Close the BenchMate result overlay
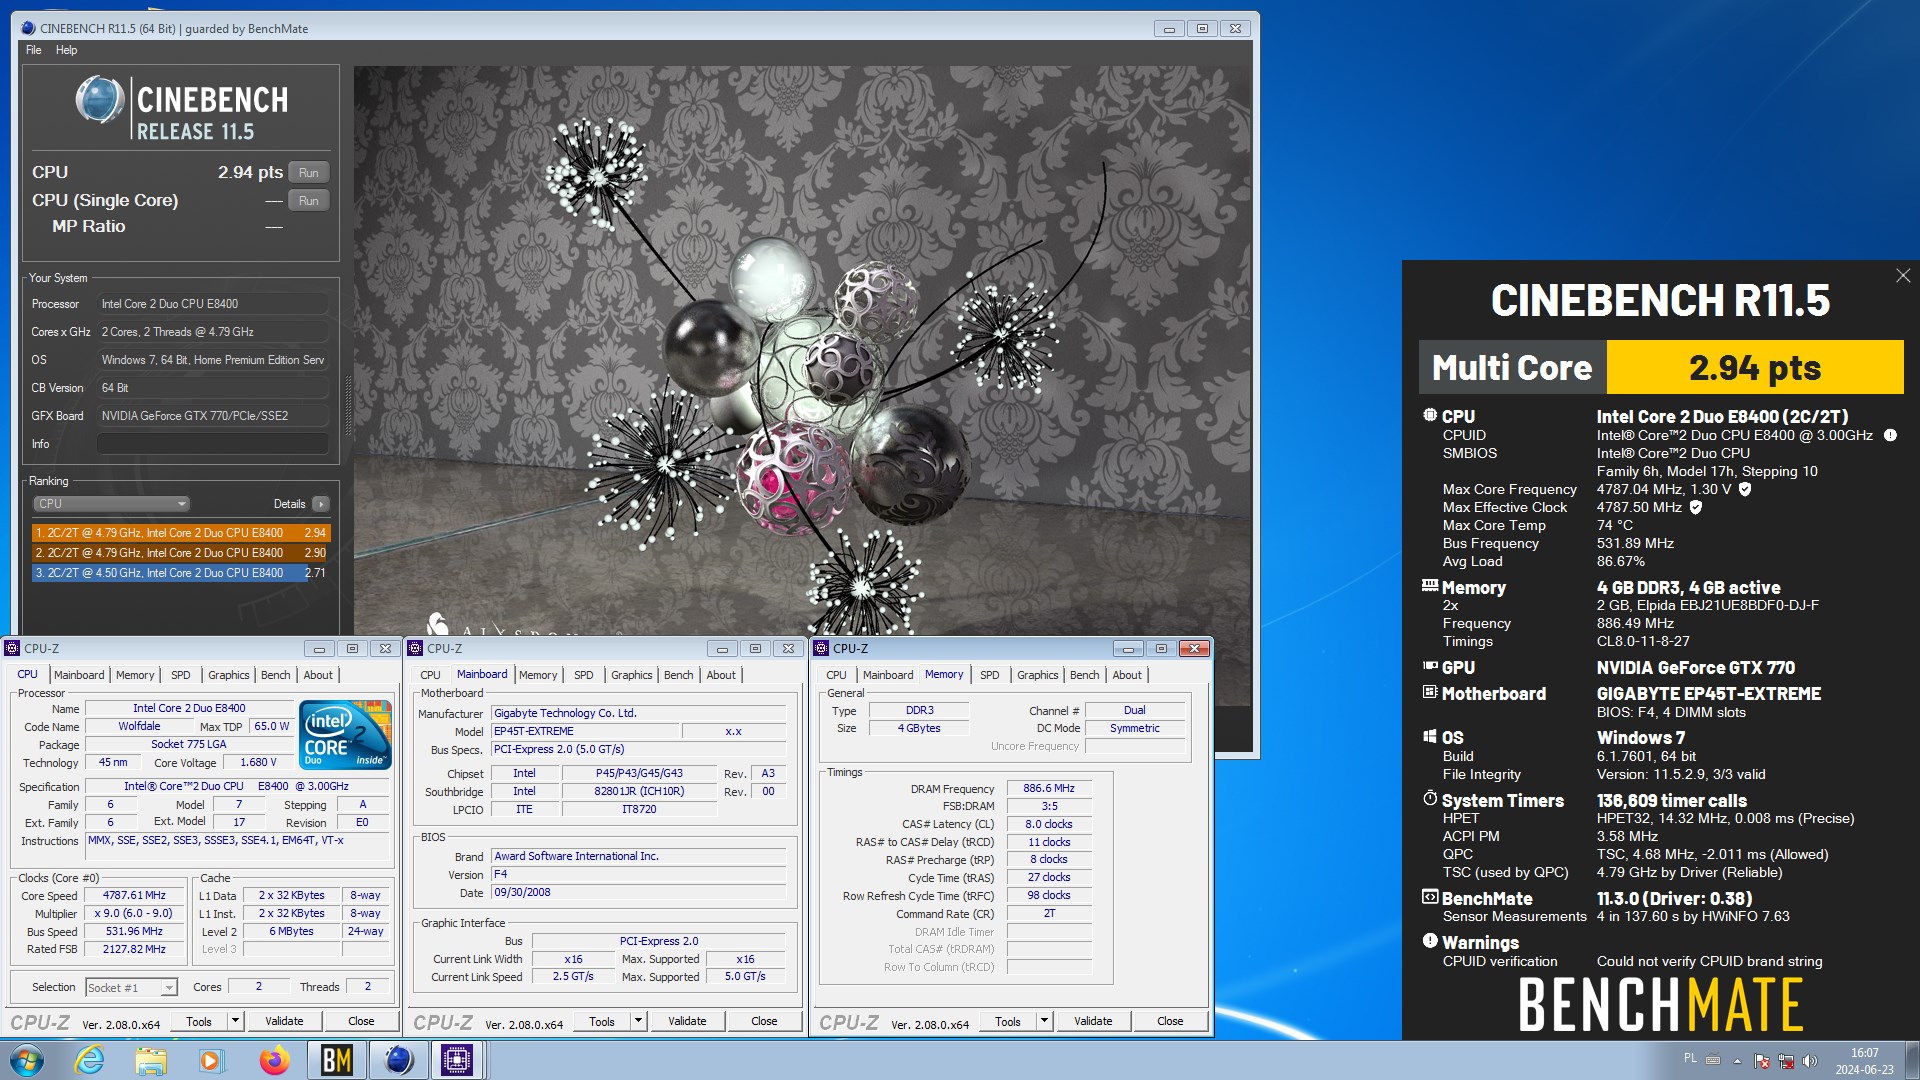Viewport: 1920px width, 1080px height. point(1902,276)
